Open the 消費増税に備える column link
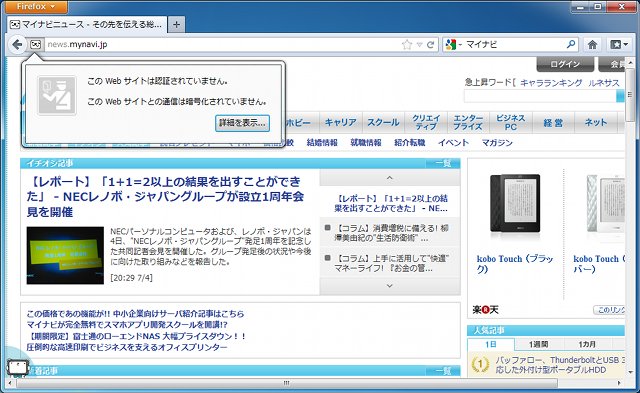The height and width of the screenshot is (393, 640). [x=391, y=233]
